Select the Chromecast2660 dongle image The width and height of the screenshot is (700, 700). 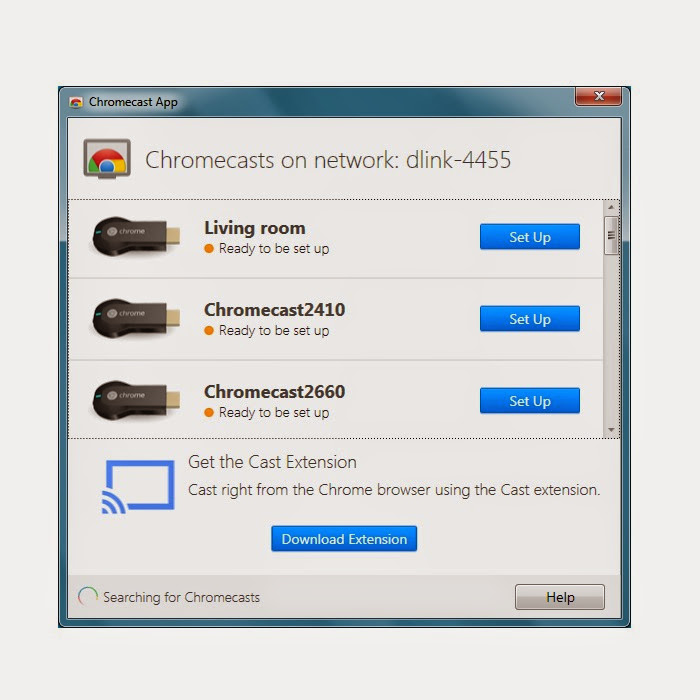tap(136, 400)
